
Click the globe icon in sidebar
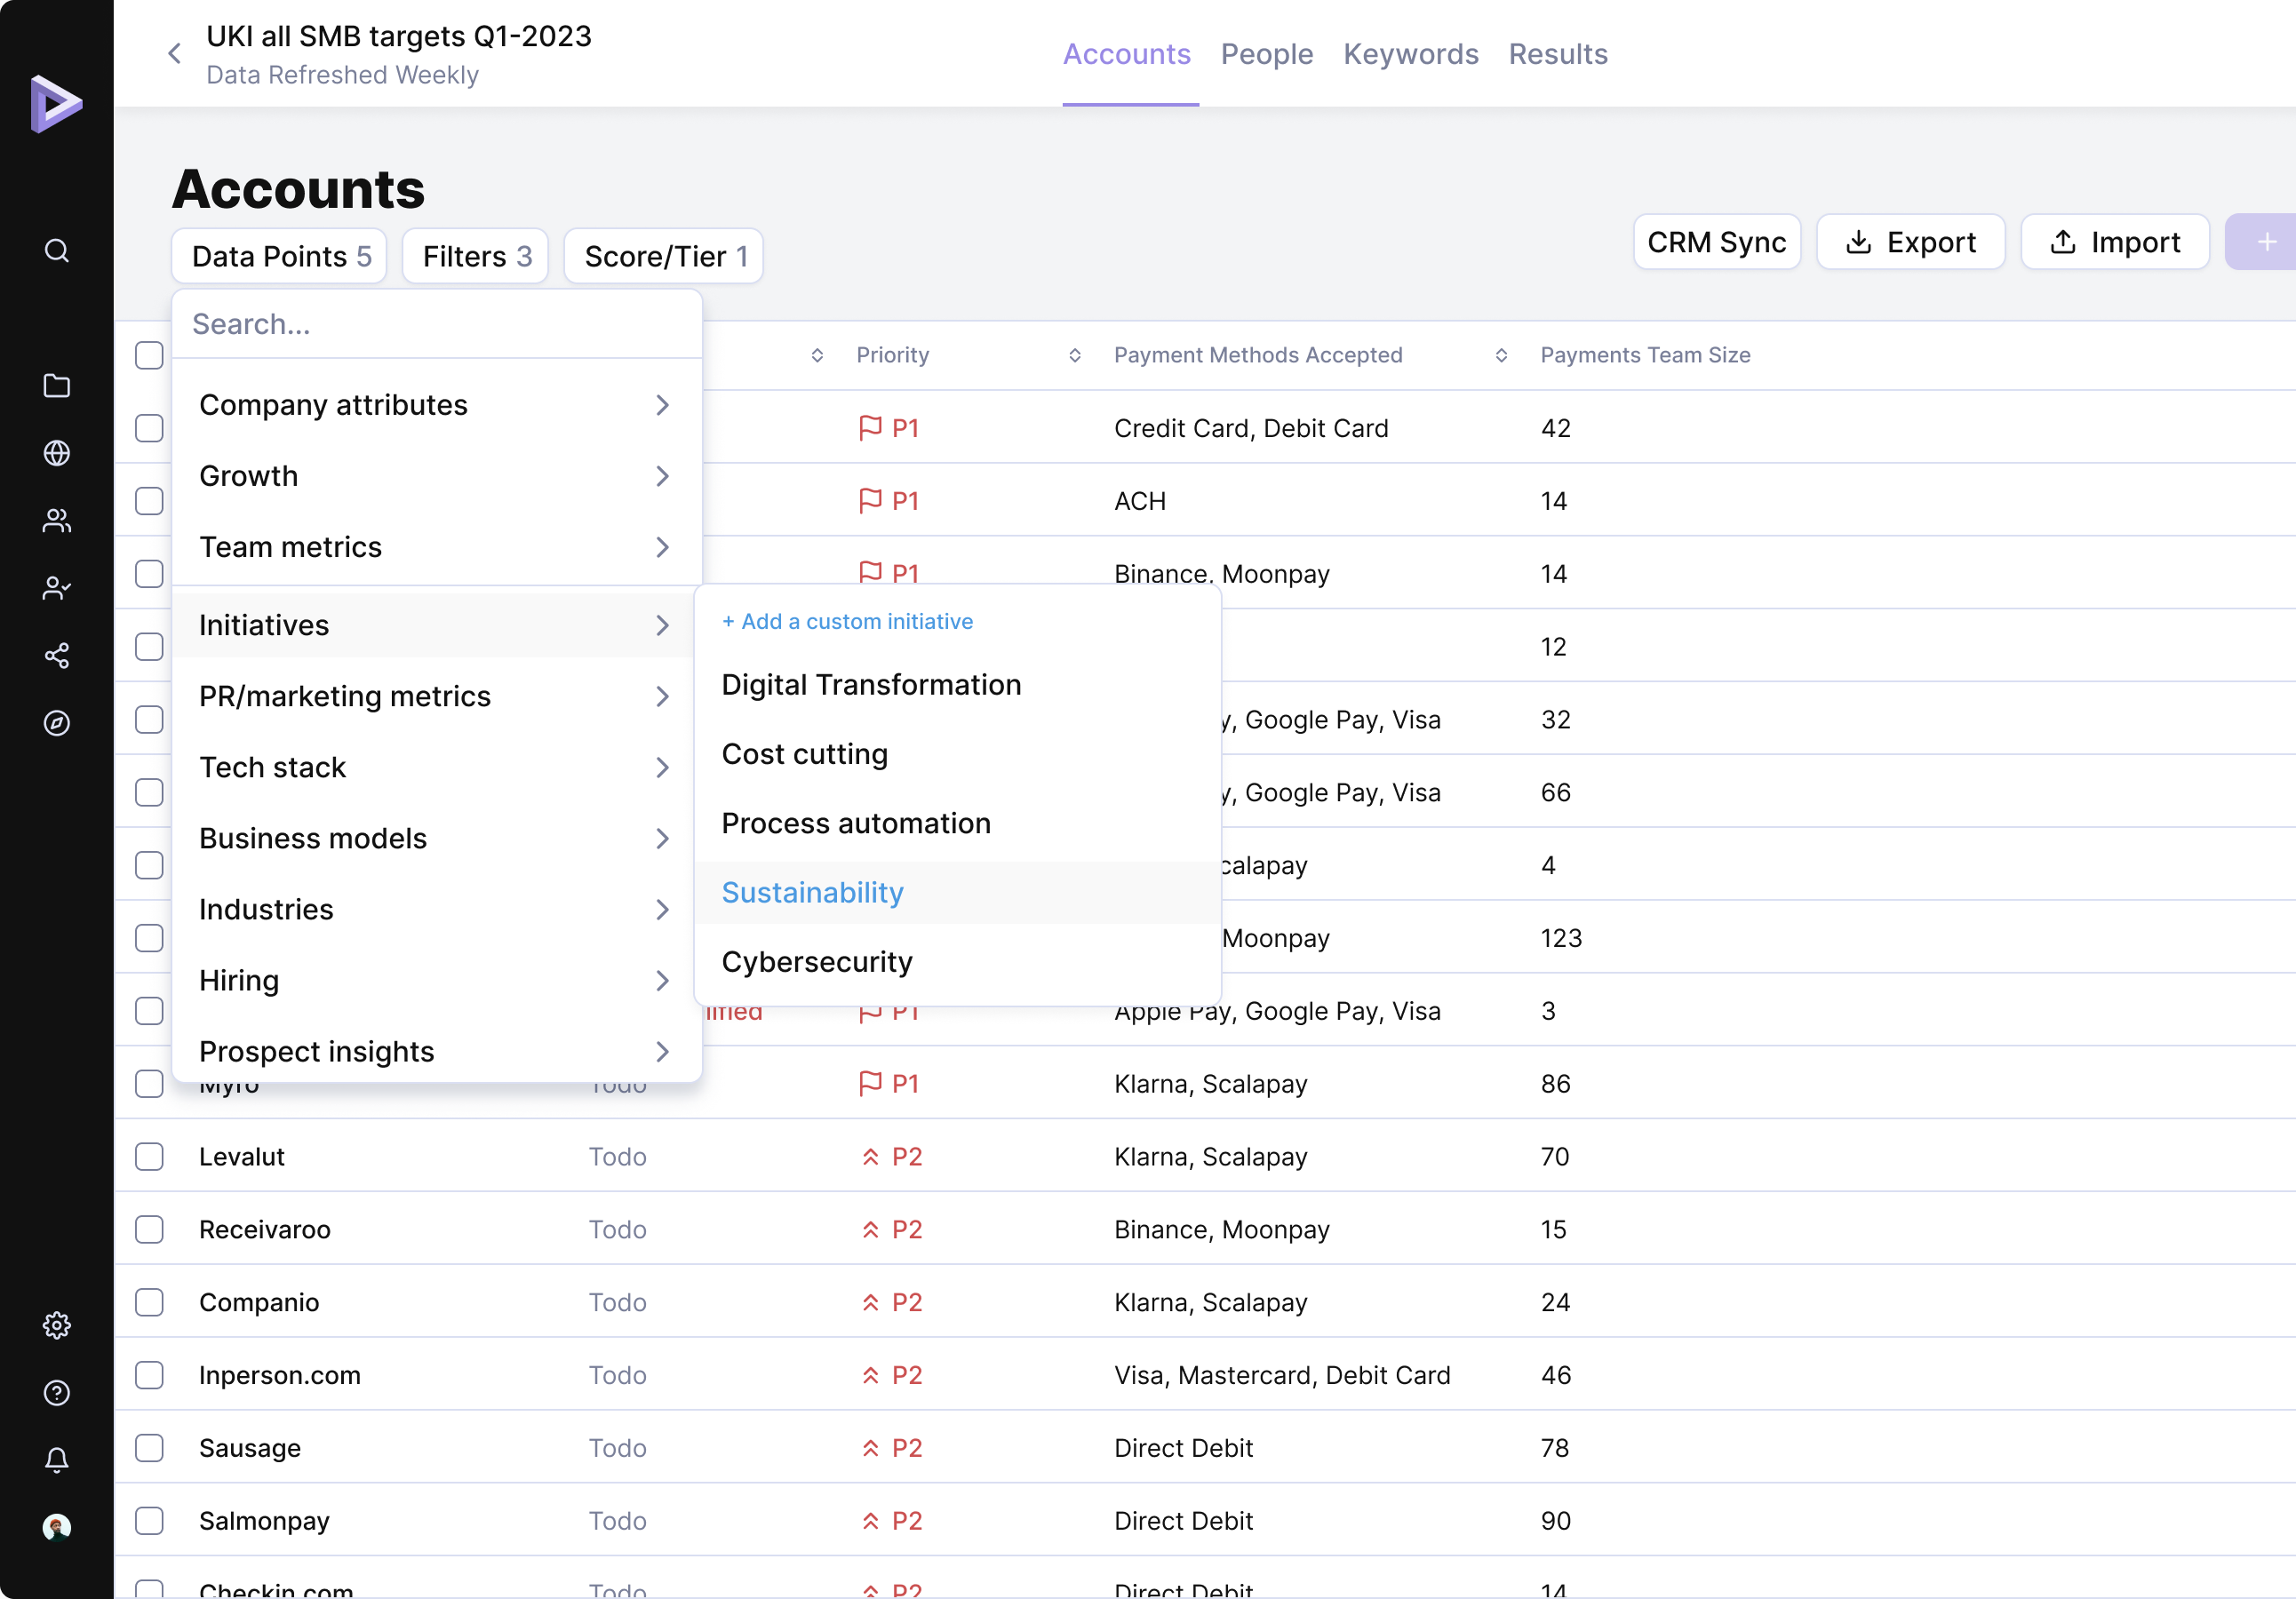[x=57, y=453]
